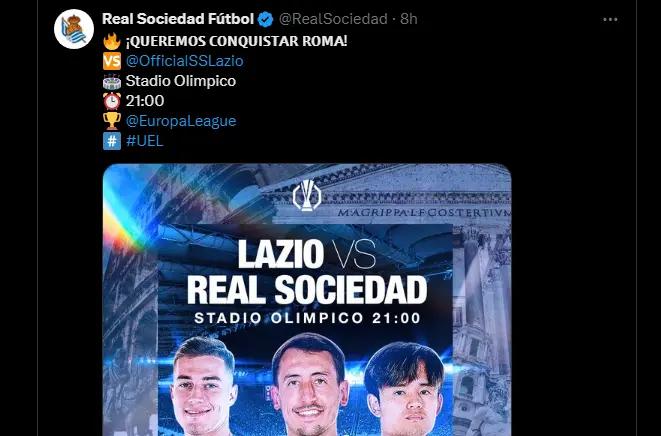Click the Stadio Olimpico line in tweet

click(x=181, y=81)
